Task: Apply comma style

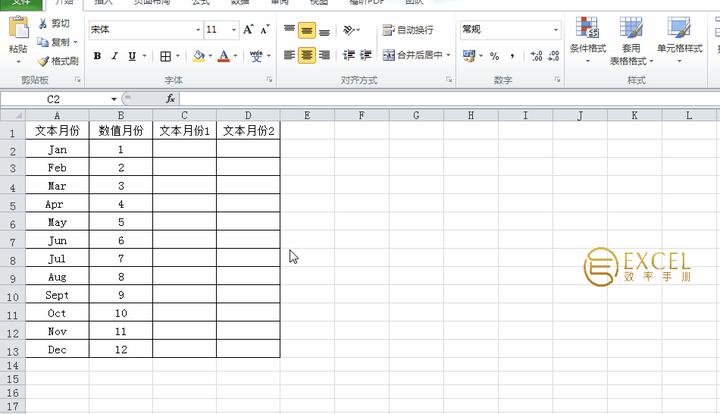Action: (x=512, y=56)
